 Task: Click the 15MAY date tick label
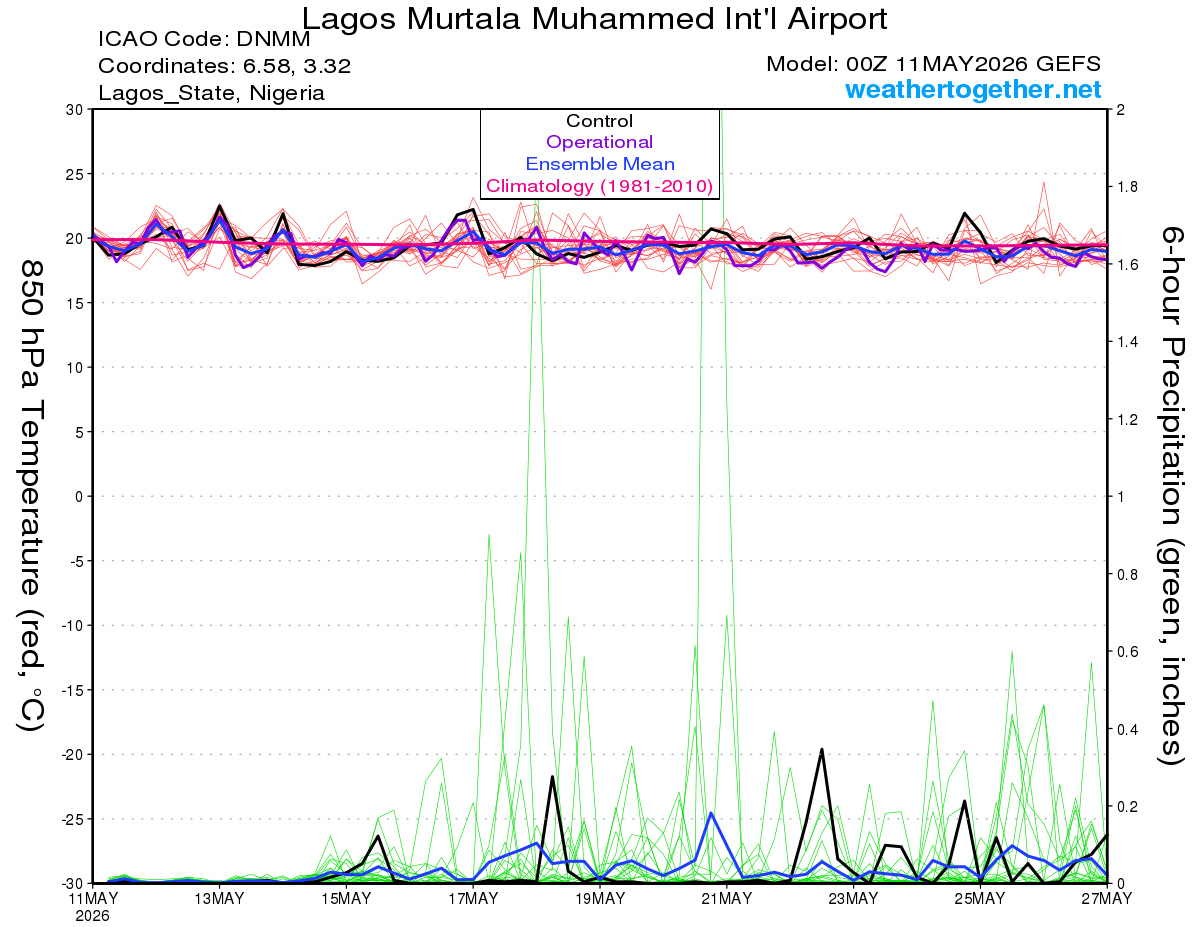point(346,898)
